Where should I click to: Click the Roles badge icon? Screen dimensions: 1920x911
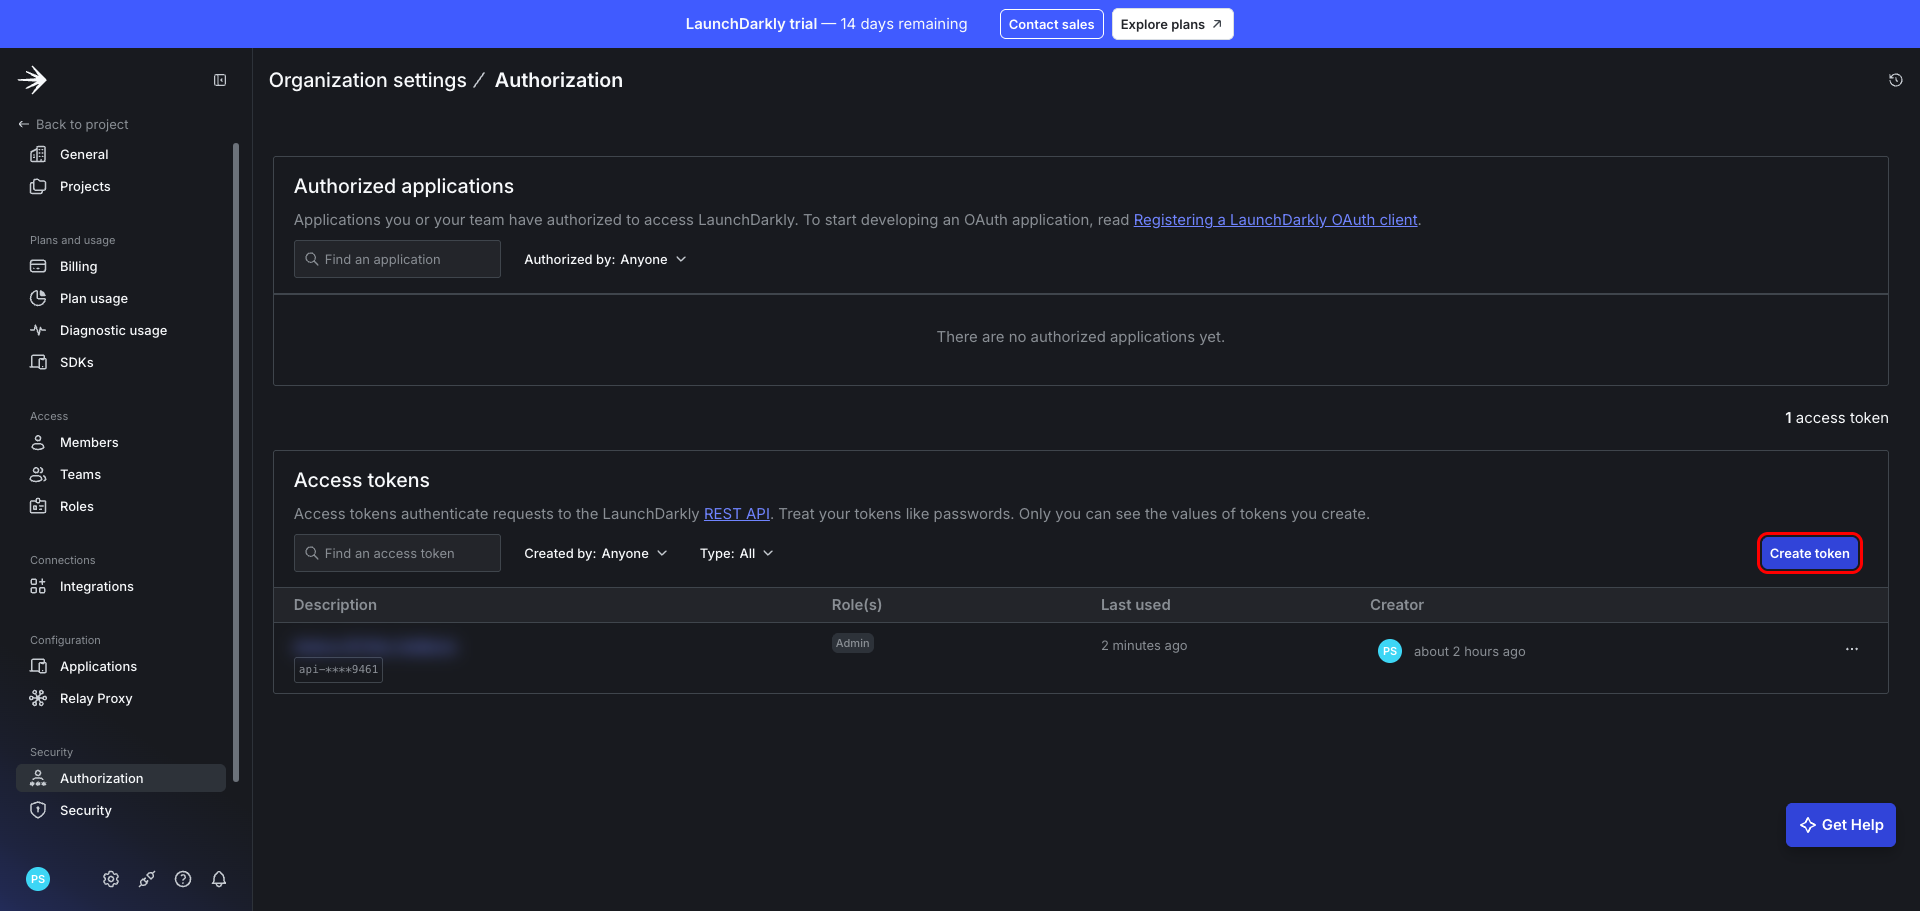tap(38, 506)
